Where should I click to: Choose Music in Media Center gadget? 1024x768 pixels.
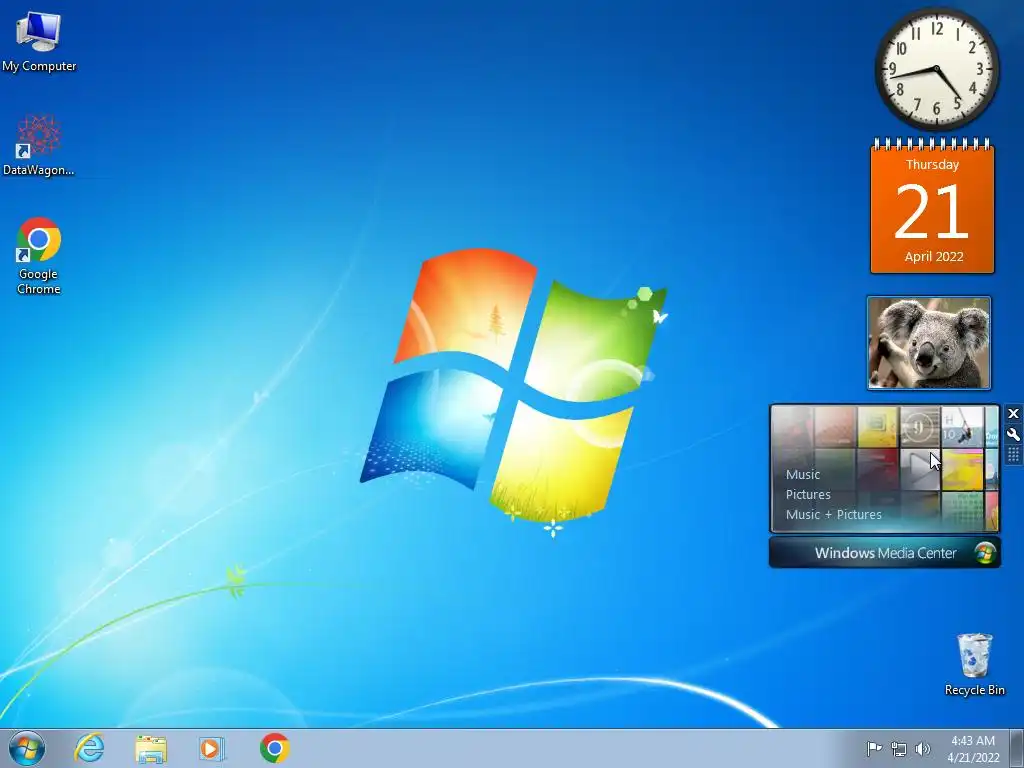[803, 475]
